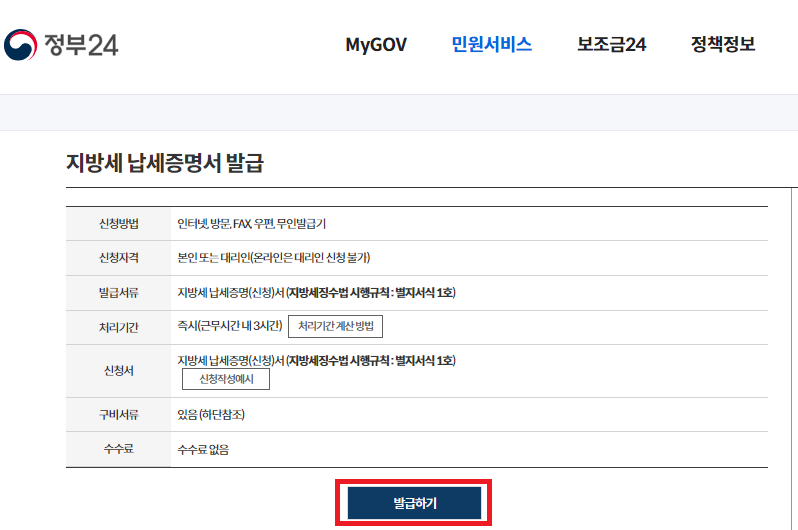Click the 신청방법 row label

tap(119, 224)
